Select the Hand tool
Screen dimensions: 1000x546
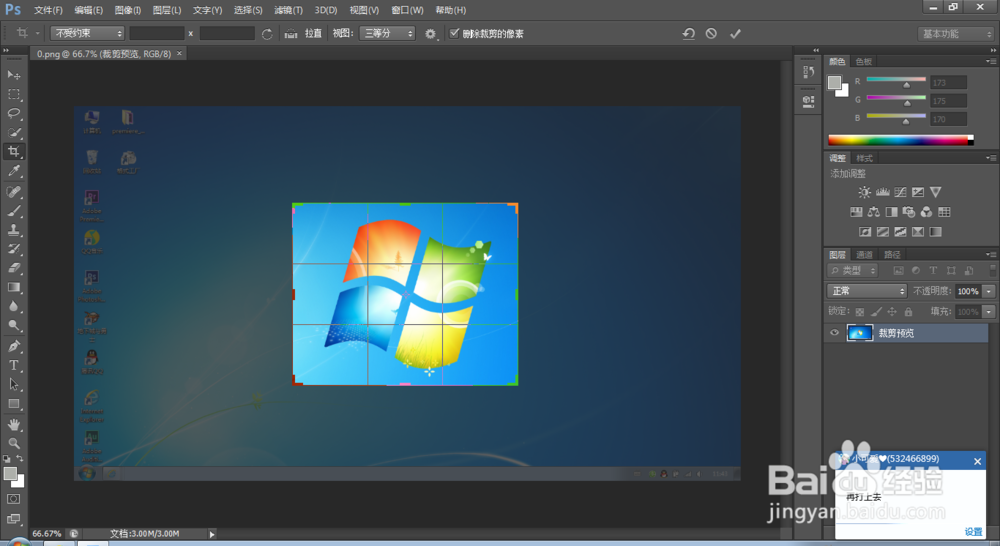(x=13, y=424)
